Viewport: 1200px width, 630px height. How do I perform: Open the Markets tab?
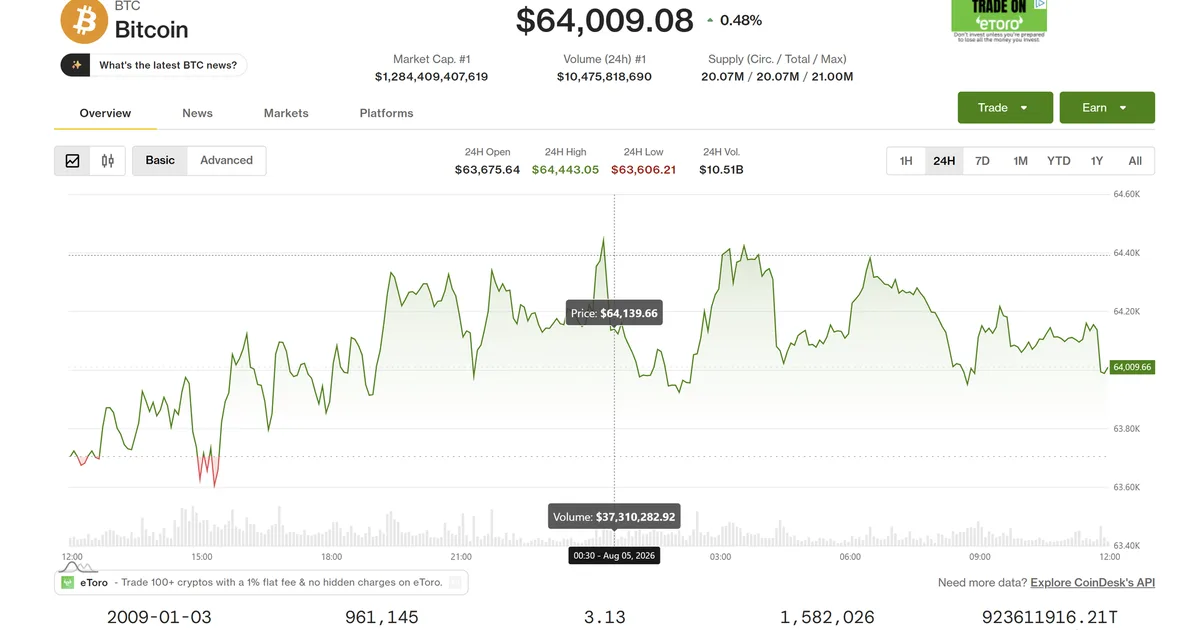[x=286, y=113]
